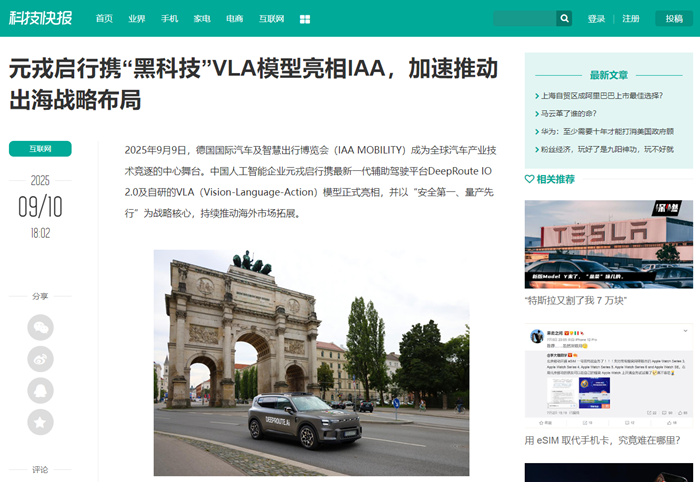The height and width of the screenshot is (482, 700).
Task: Open the 业界 navigation item
Action: tap(137, 18)
